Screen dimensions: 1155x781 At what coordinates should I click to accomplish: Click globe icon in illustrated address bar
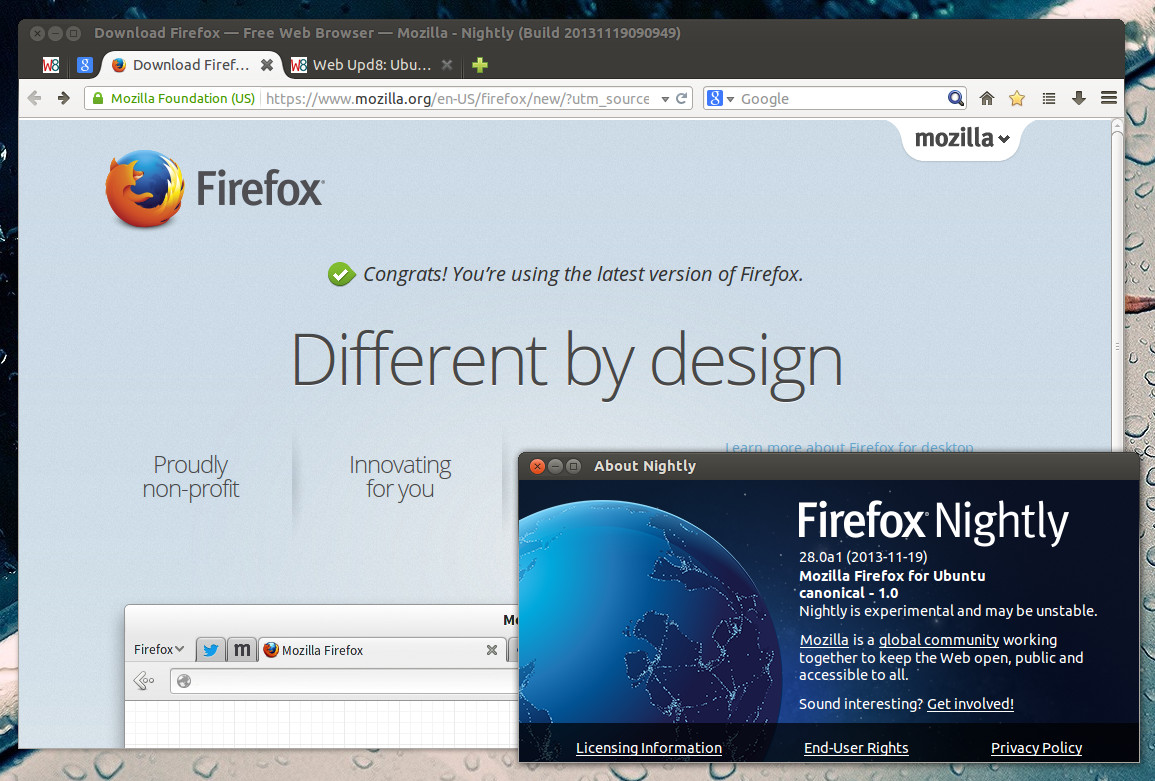[x=184, y=682]
